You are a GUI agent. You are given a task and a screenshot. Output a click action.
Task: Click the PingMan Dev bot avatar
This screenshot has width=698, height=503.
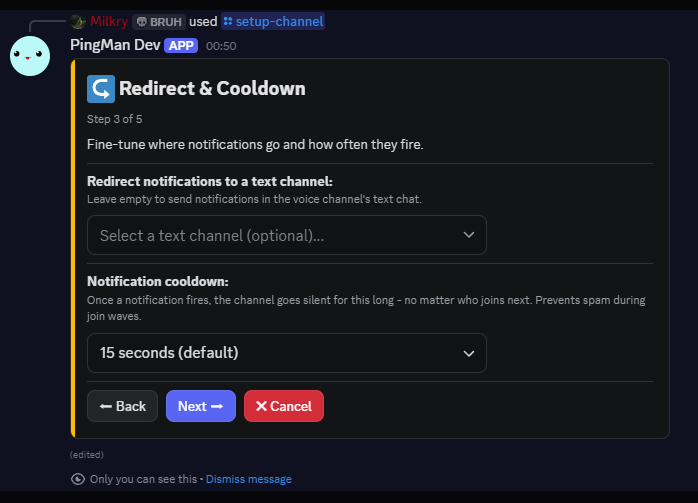tap(30, 56)
